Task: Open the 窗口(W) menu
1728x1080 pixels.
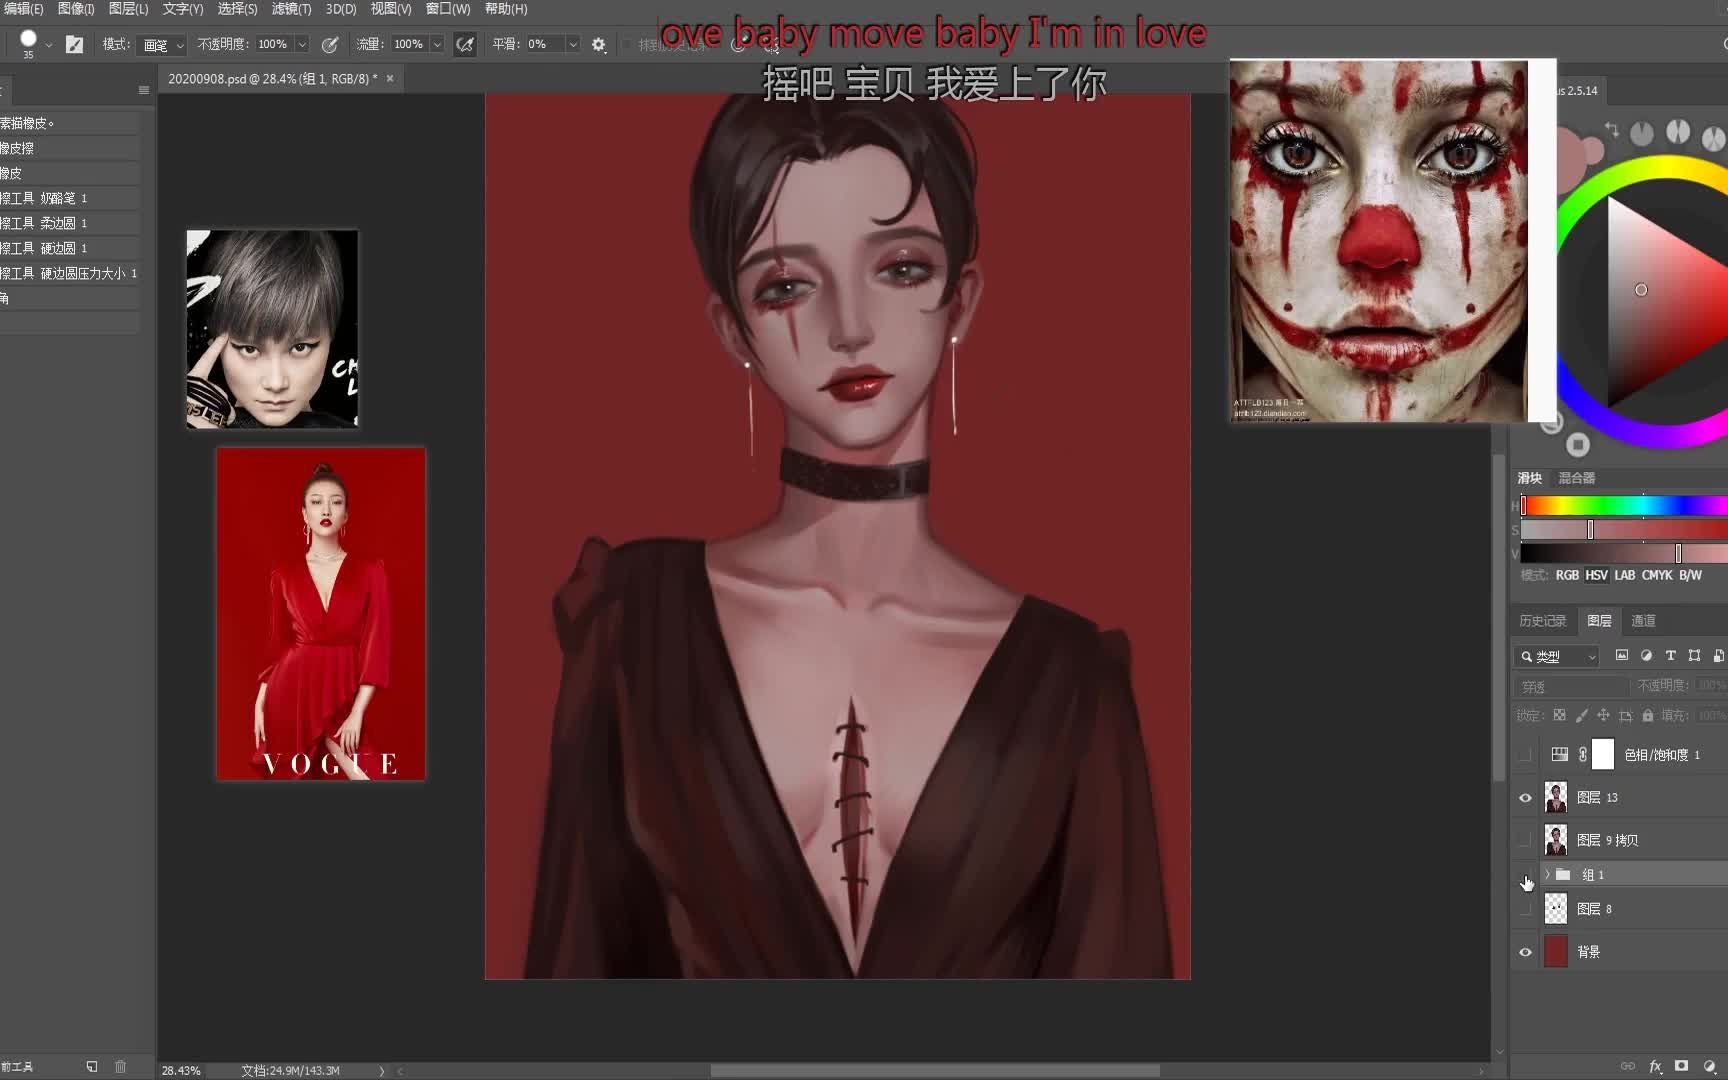Action: pos(448,9)
